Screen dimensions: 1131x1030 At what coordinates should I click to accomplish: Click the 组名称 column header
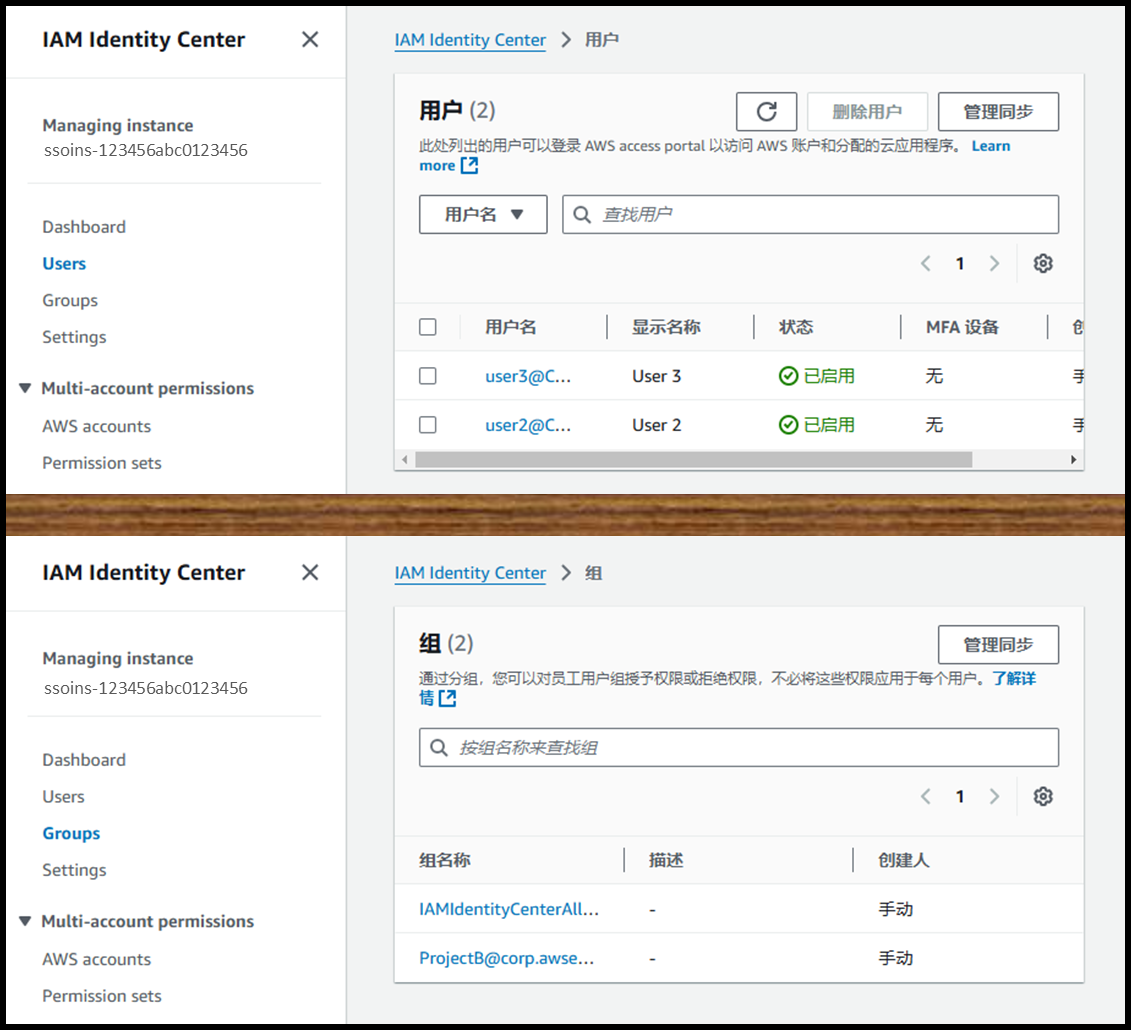[445, 860]
